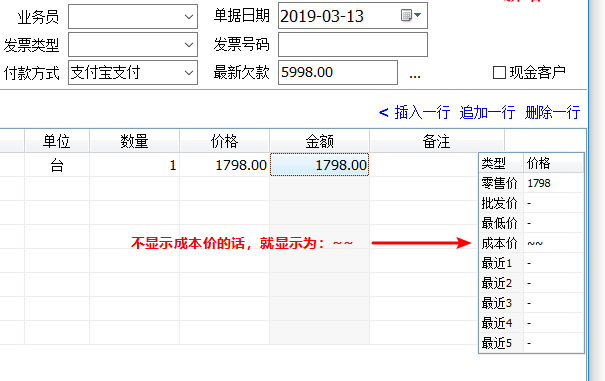Click the 零售价 value 1798

click(x=539, y=183)
